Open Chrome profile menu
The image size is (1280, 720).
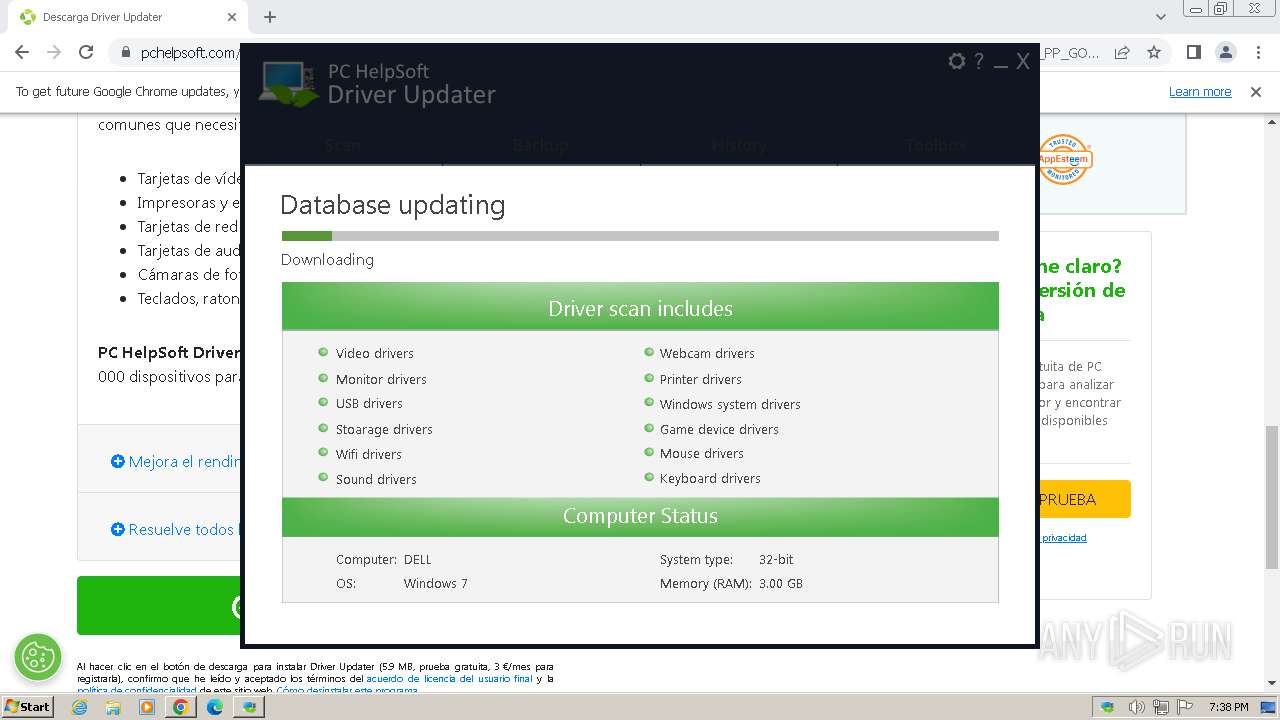point(1225,52)
